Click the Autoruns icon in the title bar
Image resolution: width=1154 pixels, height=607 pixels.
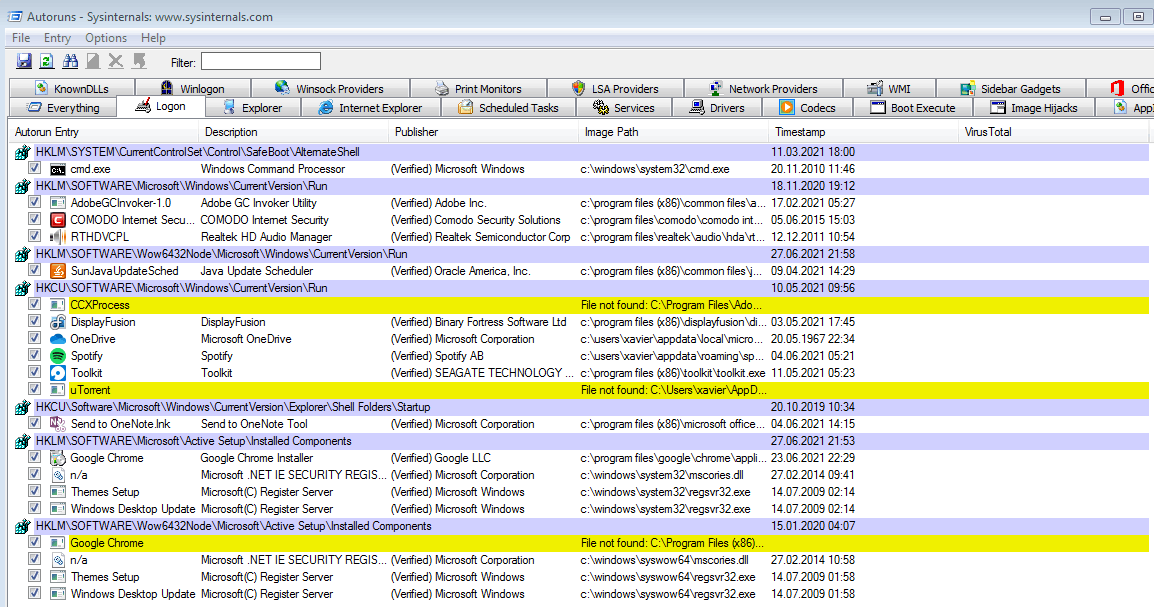(14, 16)
